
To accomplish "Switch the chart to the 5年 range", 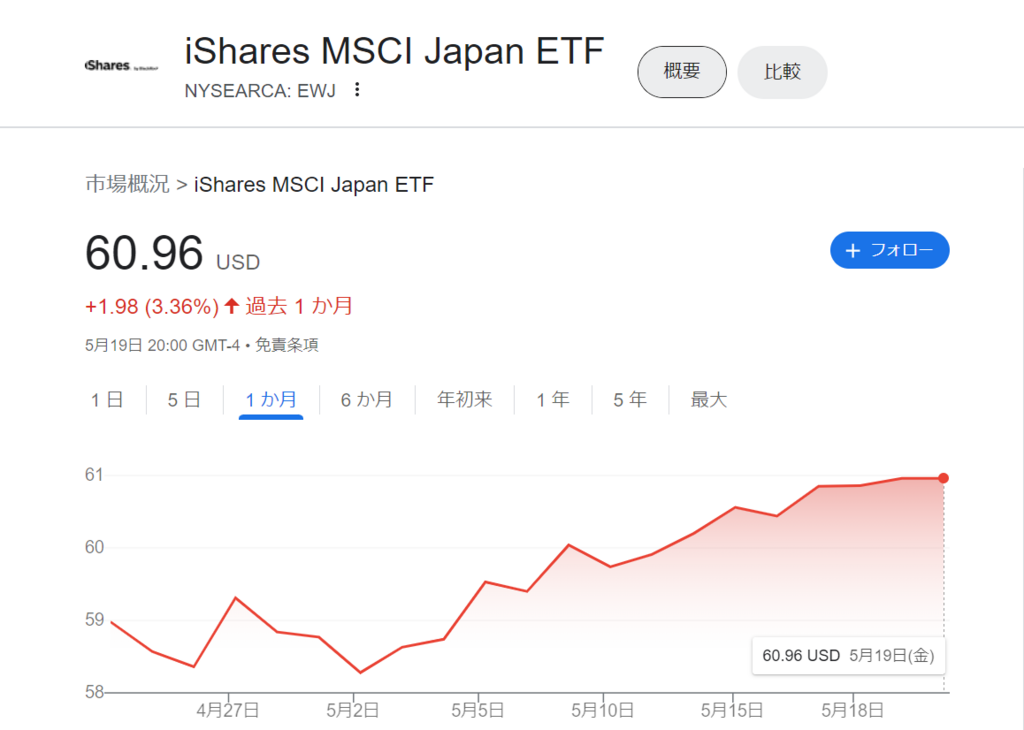I will tap(630, 400).
